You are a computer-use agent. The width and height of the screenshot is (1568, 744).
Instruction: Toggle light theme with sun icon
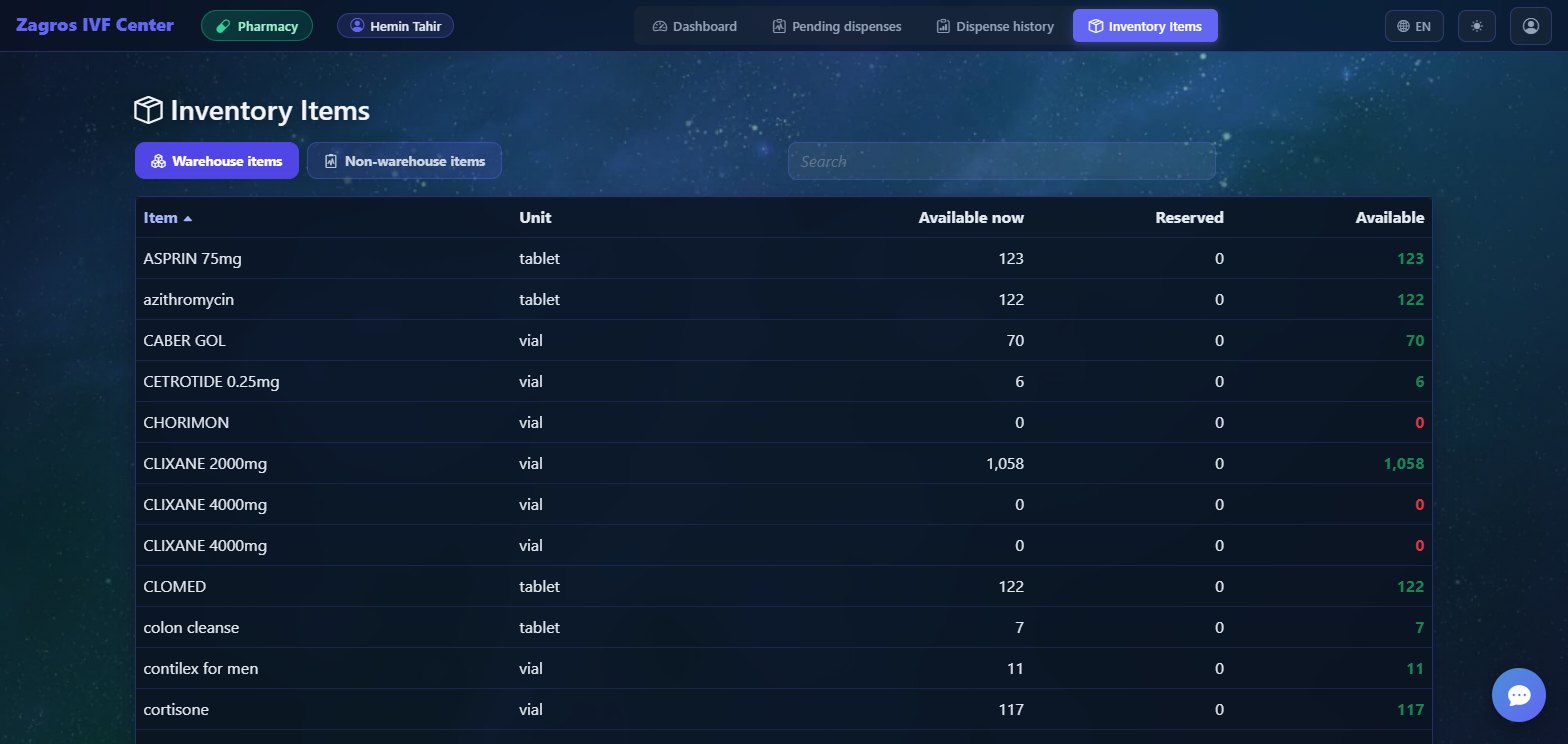[x=1476, y=26]
